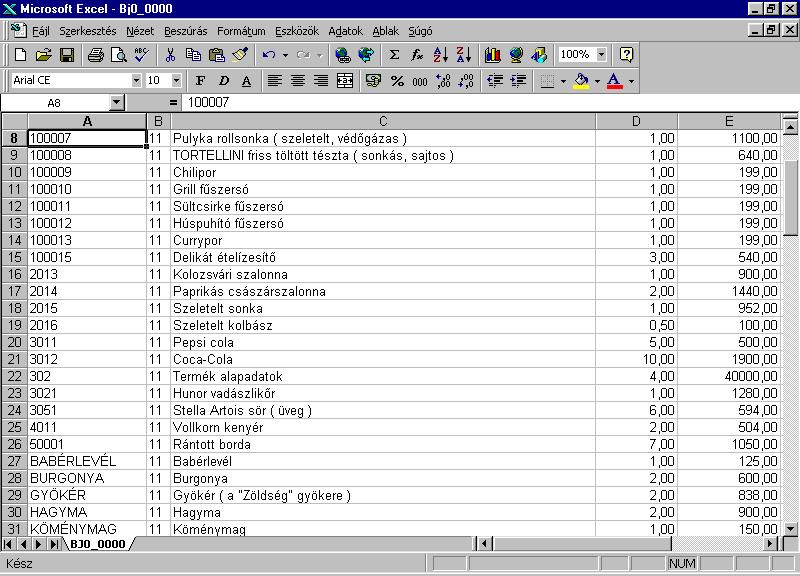Center text in cells
This screenshot has width=800, height=576.
point(298,81)
